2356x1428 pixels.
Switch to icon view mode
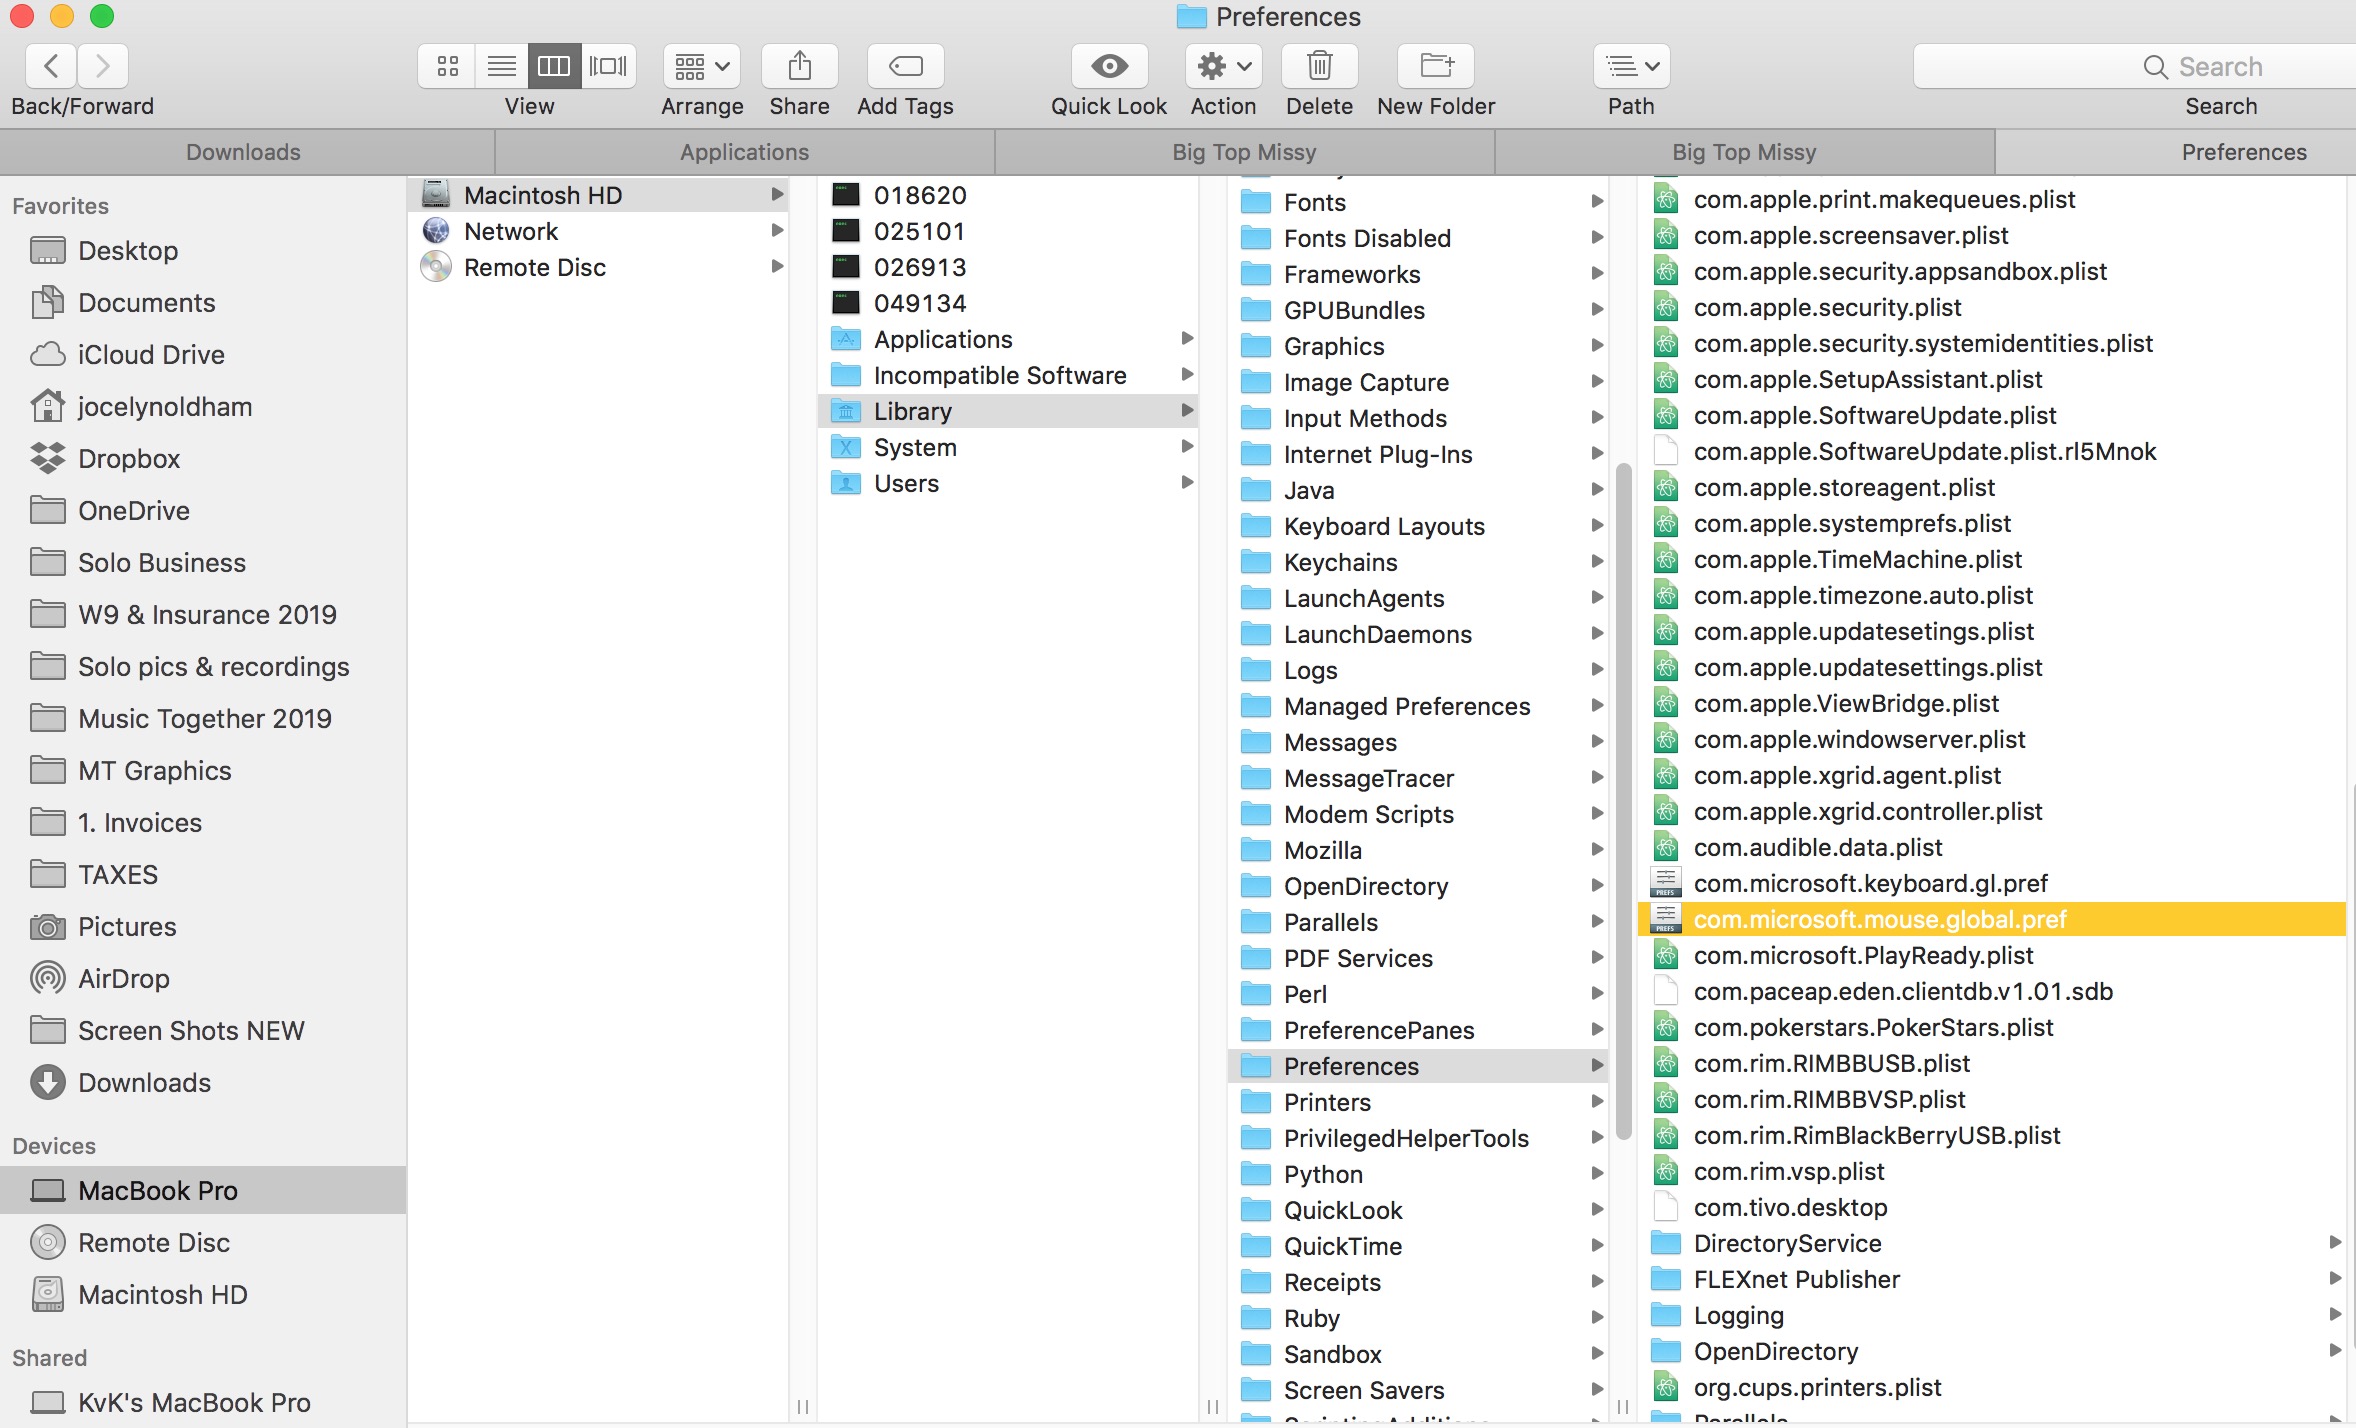[447, 66]
